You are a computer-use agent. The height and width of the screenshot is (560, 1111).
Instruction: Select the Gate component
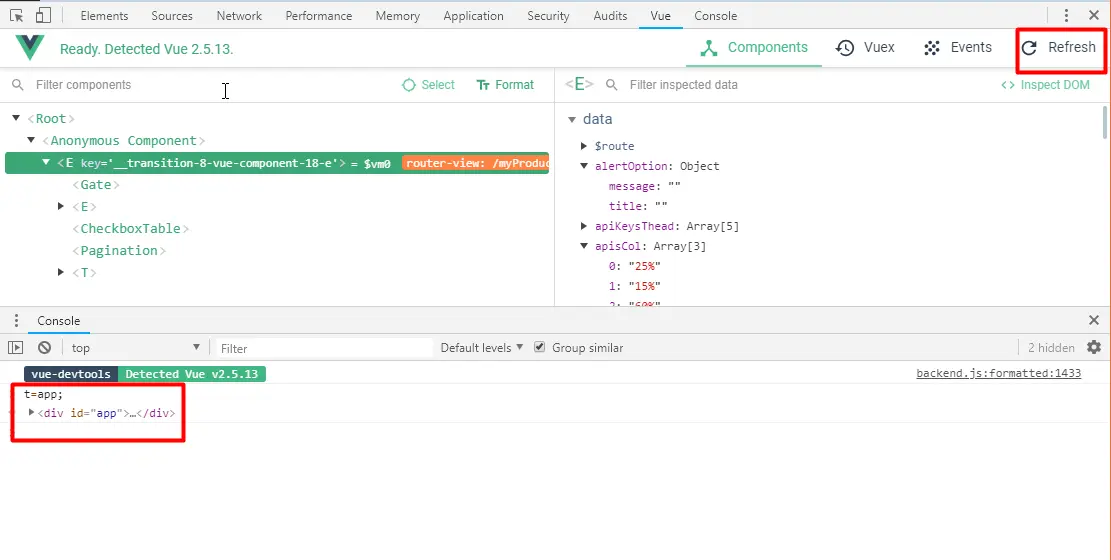pos(96,184)
